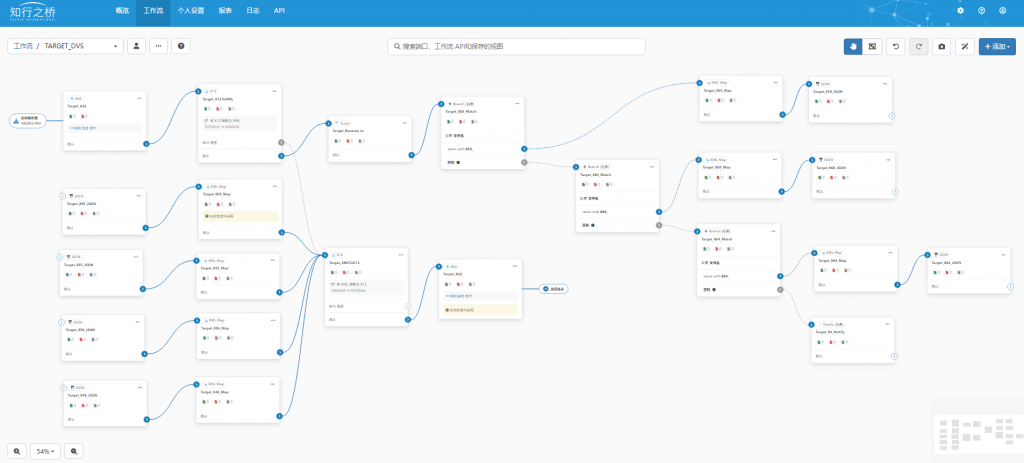The height and width of the screenshot is (463, 1024).
Task: Run the magic wand auto-arrange
Action: coord(965,46)
